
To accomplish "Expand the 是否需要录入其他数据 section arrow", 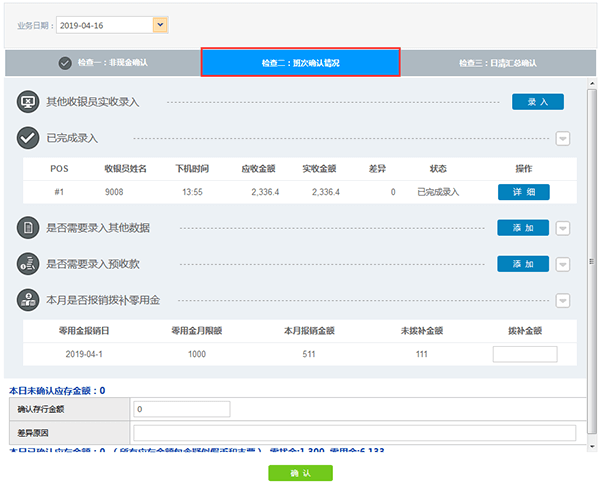I will click(x=562, y=228).
